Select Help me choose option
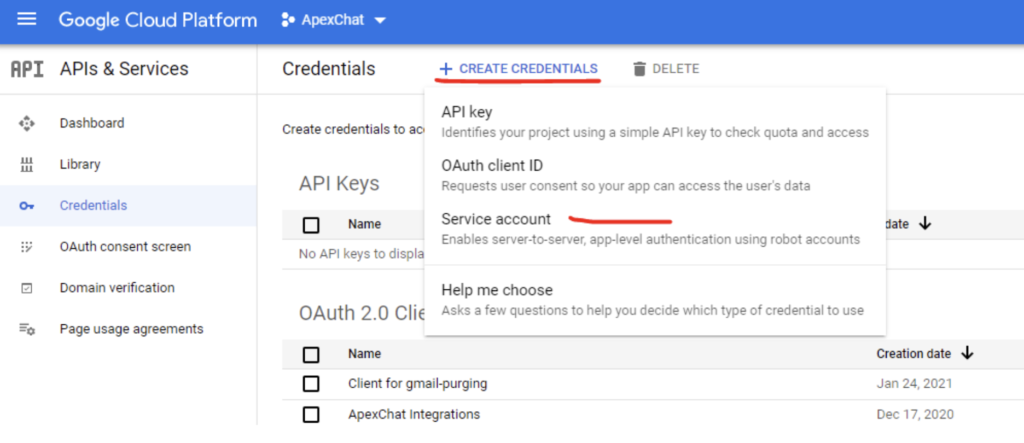Viewport: 1024px width, 443px height. 654,300
